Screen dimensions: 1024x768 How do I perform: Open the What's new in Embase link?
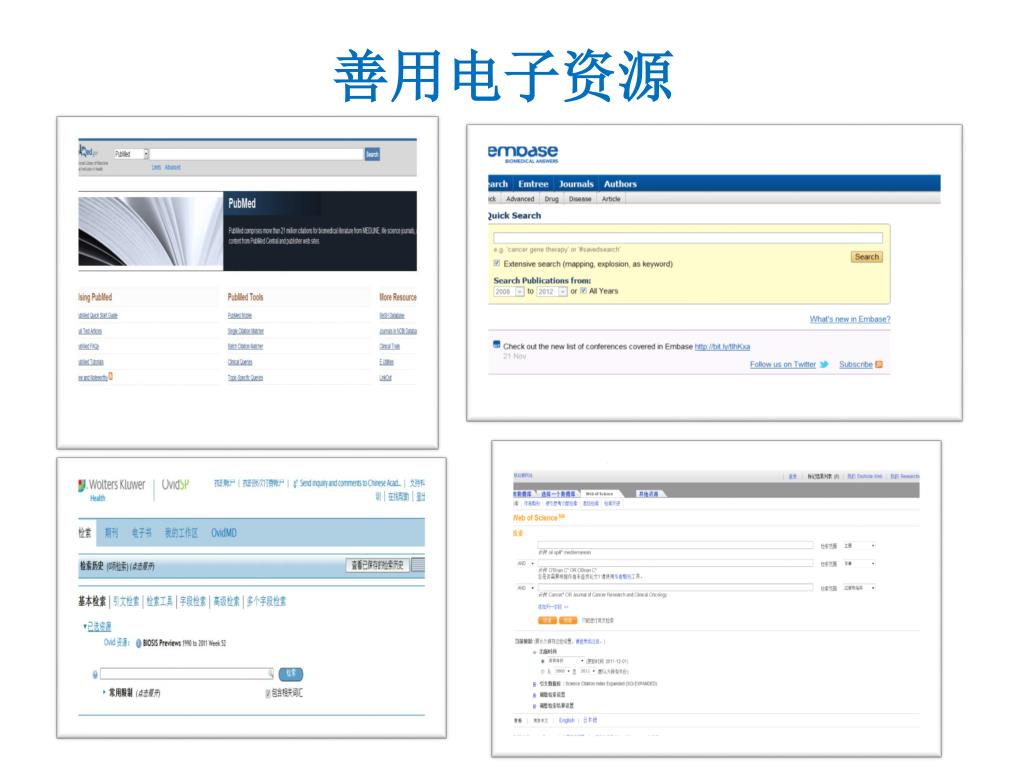[850, 319]
